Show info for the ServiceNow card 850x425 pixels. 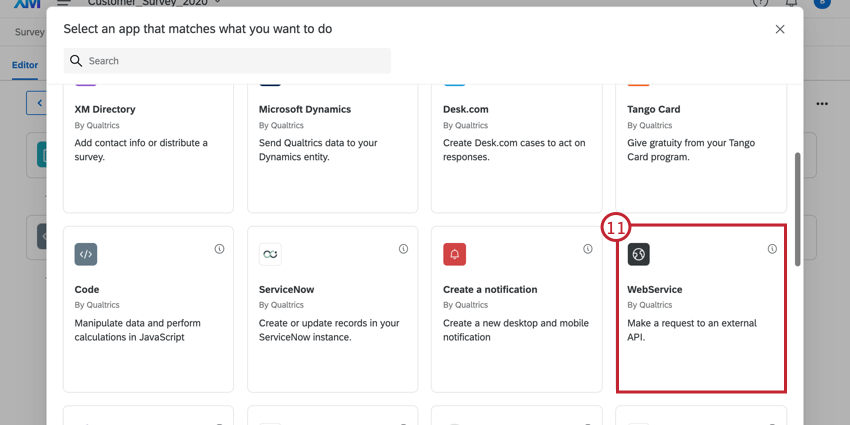pyautogui.click(x=403, y=249)
